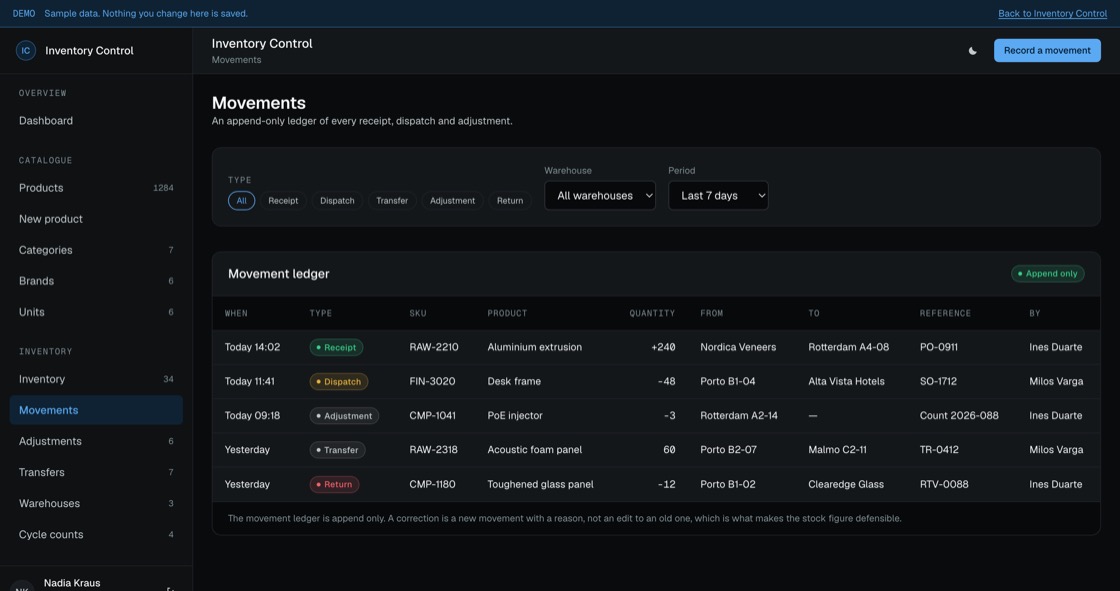Screen dimensions: 1120x591
Task: Click the IC logo badge in sidebar
Action: [26, 50]
